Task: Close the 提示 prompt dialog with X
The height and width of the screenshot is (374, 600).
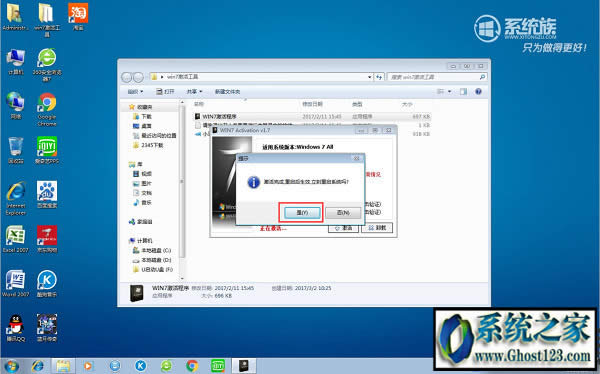Action: [356, 158]
